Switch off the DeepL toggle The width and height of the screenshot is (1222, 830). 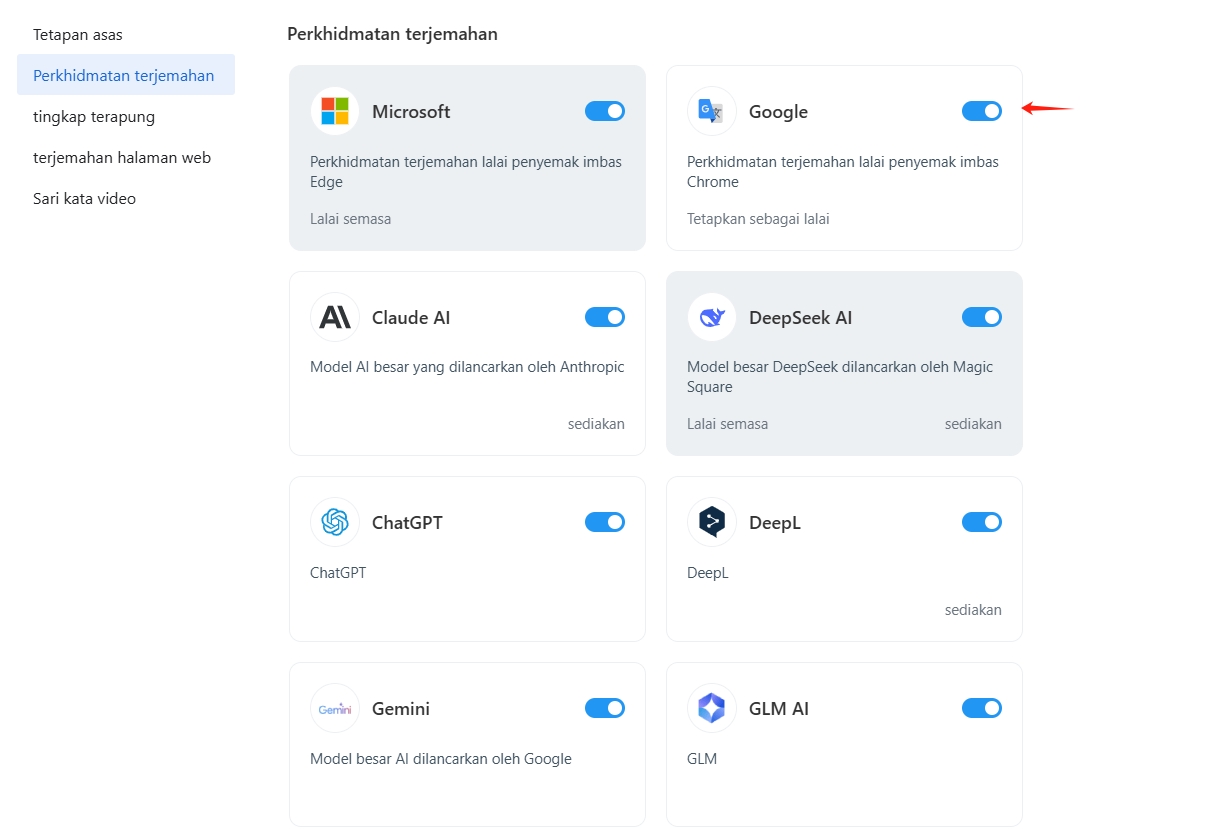982,522
